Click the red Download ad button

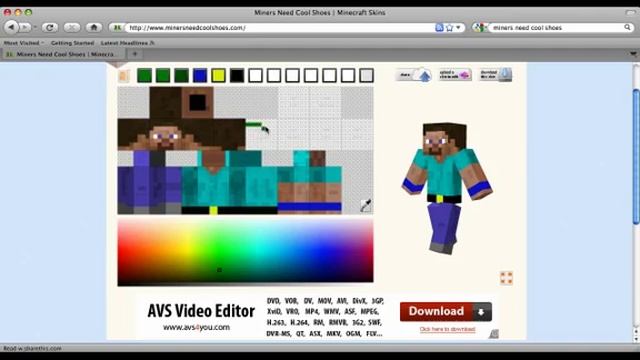point(446,311)
